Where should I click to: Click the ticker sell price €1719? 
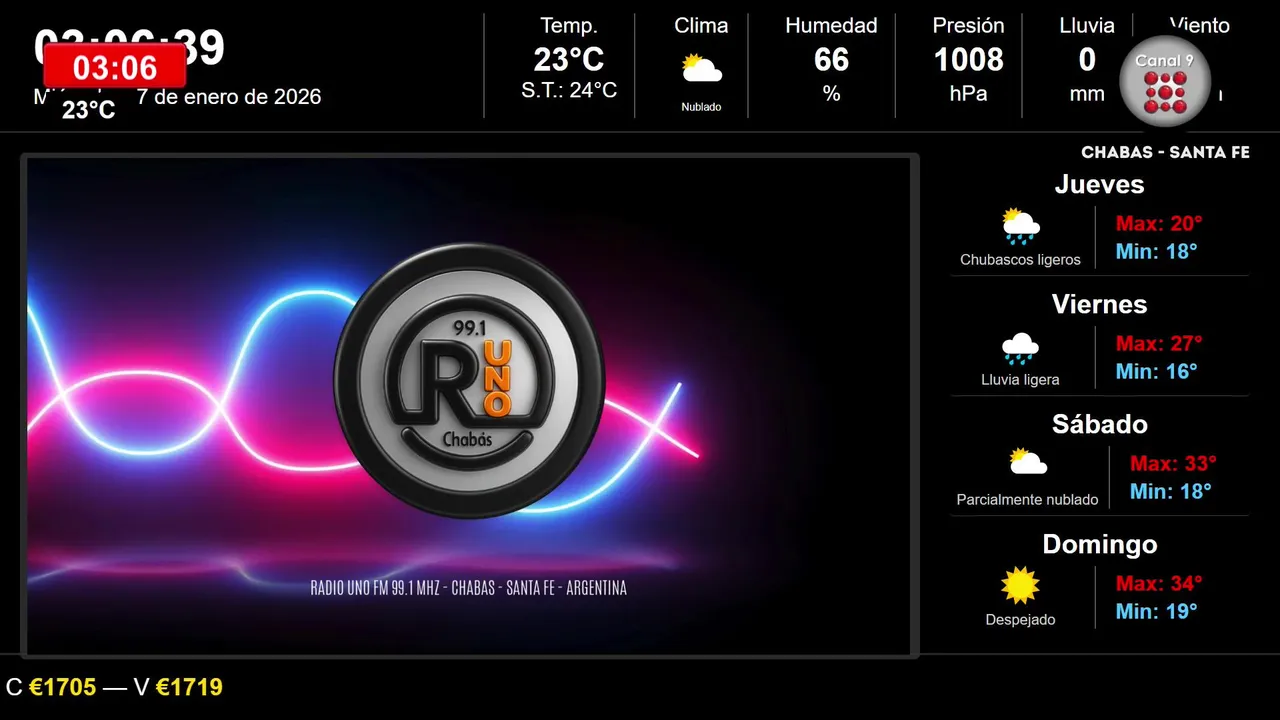pos(189,687)
